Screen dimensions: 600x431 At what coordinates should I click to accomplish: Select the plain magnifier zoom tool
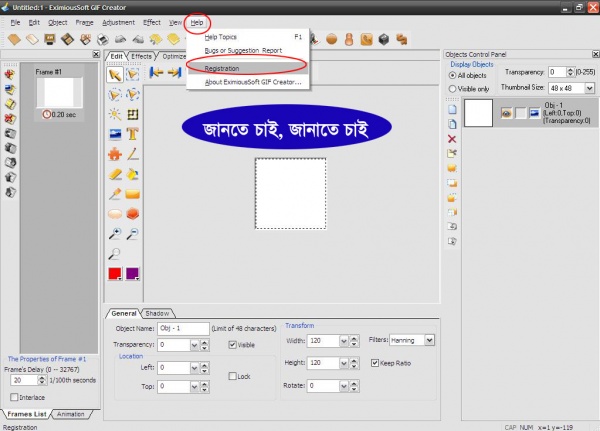point(115,253)
